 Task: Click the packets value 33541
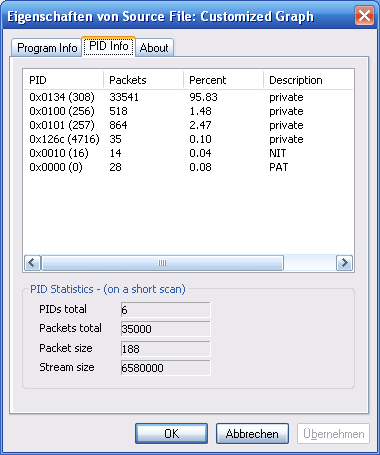coord(124,97)
